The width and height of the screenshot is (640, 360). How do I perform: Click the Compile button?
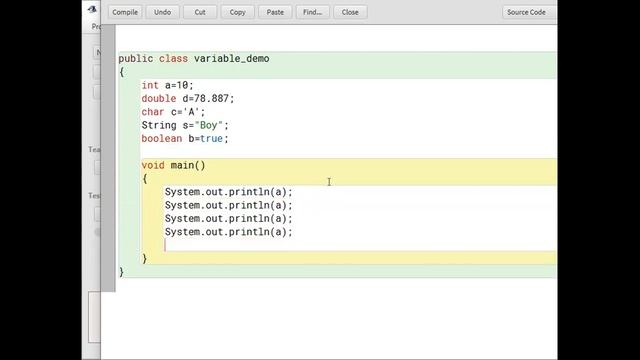(x=125, y=12)
